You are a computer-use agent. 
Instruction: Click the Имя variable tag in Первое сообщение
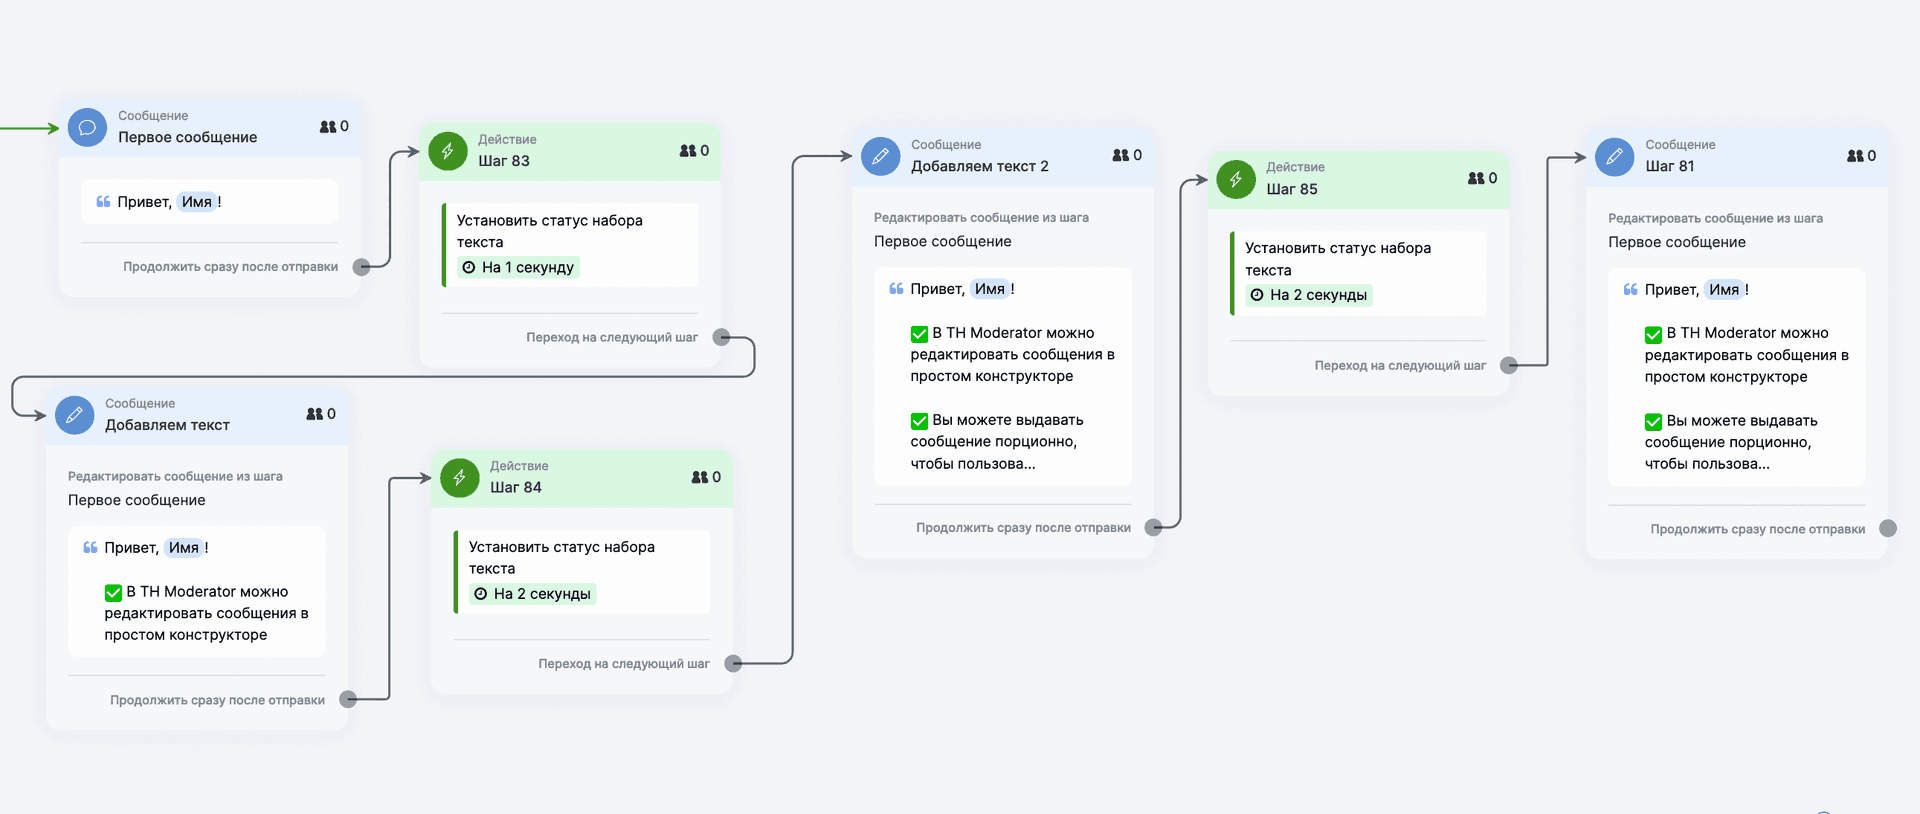coord(197,202)
